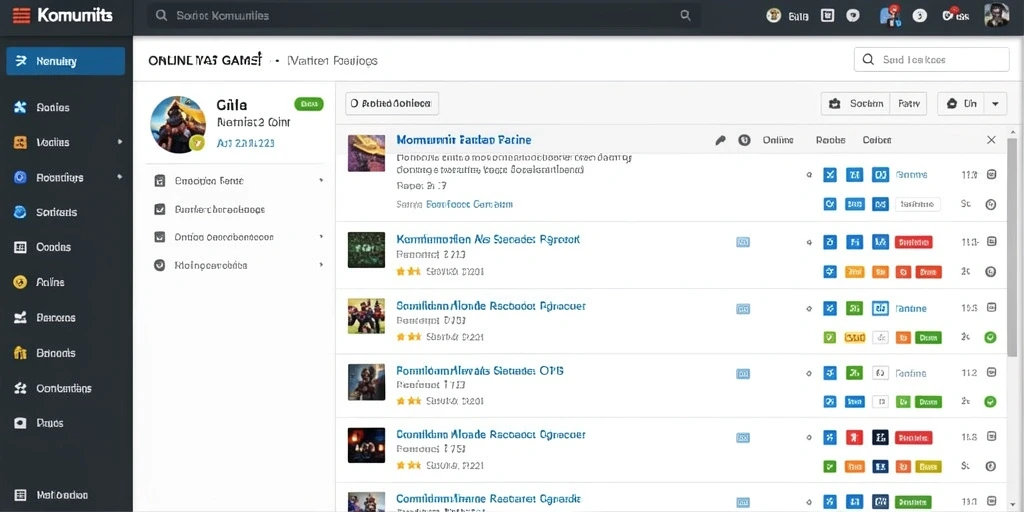Viewport: 1024px width, 512px height.
Task: Click the Socham button with briefcase icon
Action: [x=856, y=103]
